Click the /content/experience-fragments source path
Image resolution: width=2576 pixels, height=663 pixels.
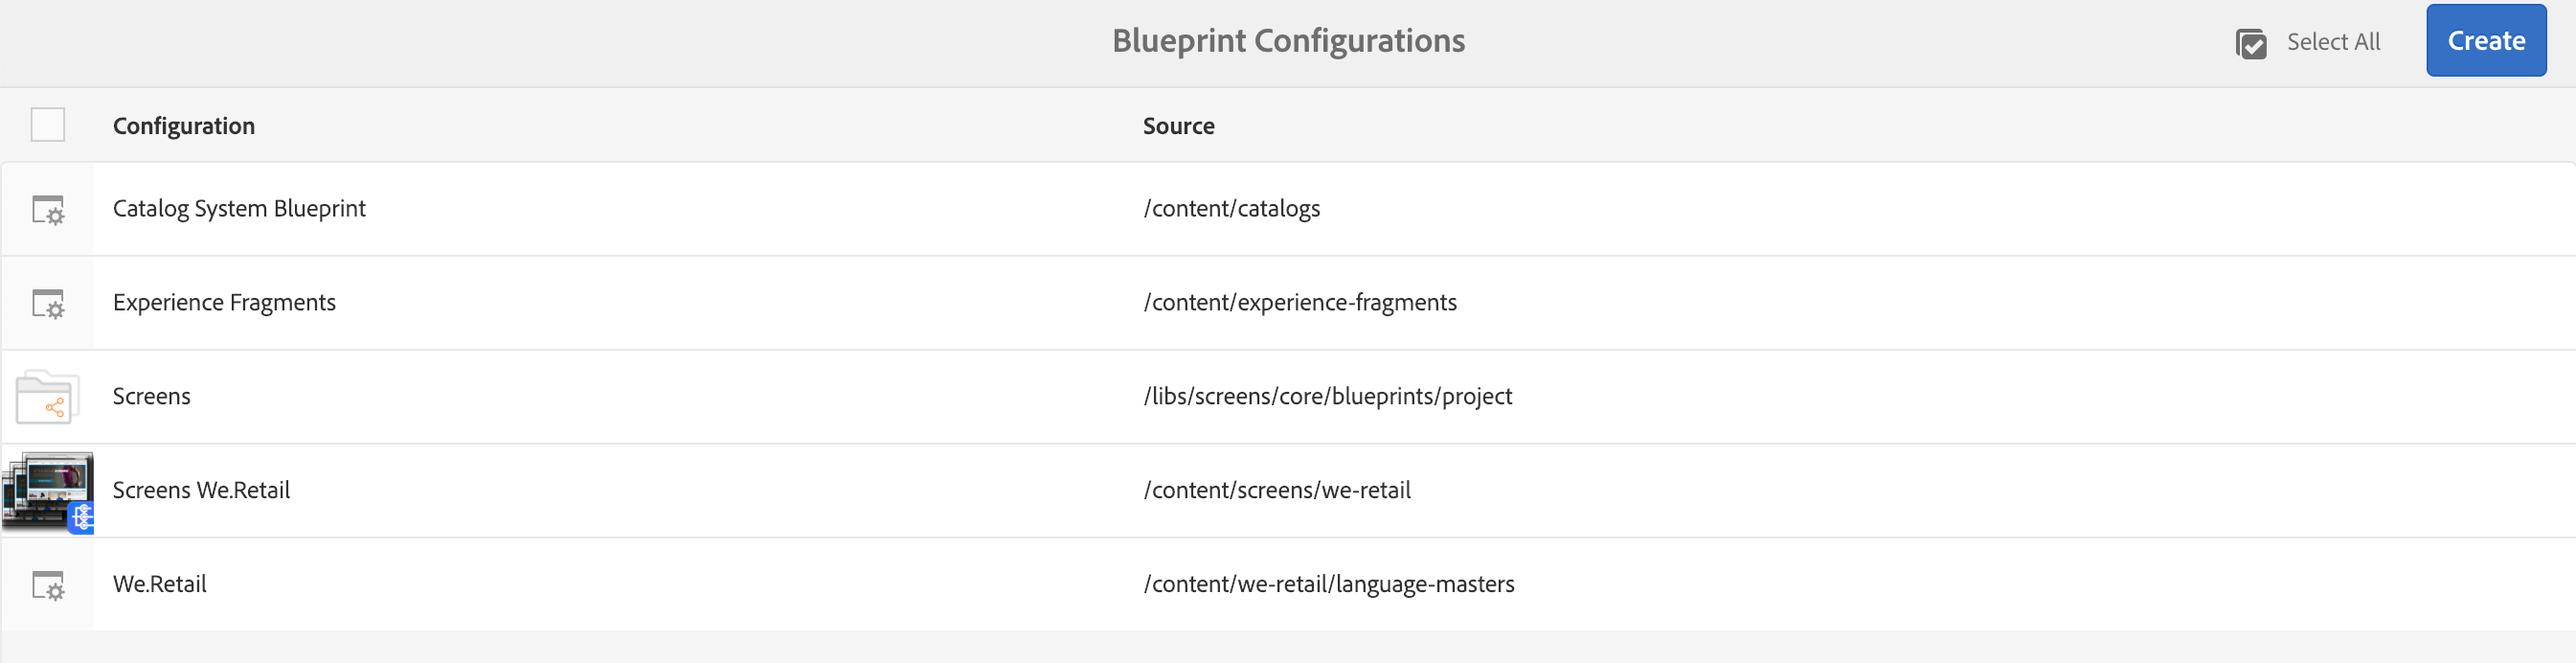1299,303
